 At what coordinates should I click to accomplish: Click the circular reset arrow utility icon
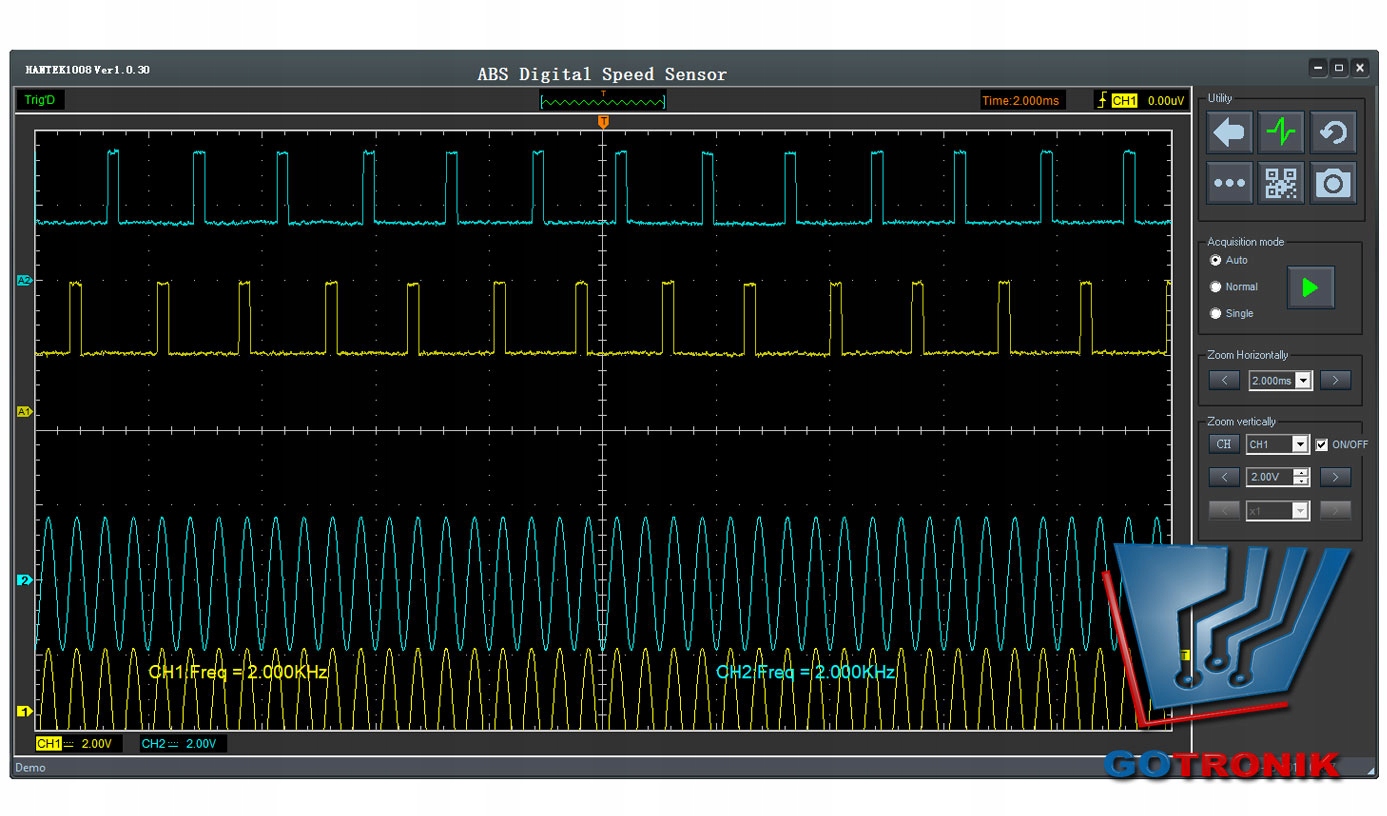coord(1333,132)
